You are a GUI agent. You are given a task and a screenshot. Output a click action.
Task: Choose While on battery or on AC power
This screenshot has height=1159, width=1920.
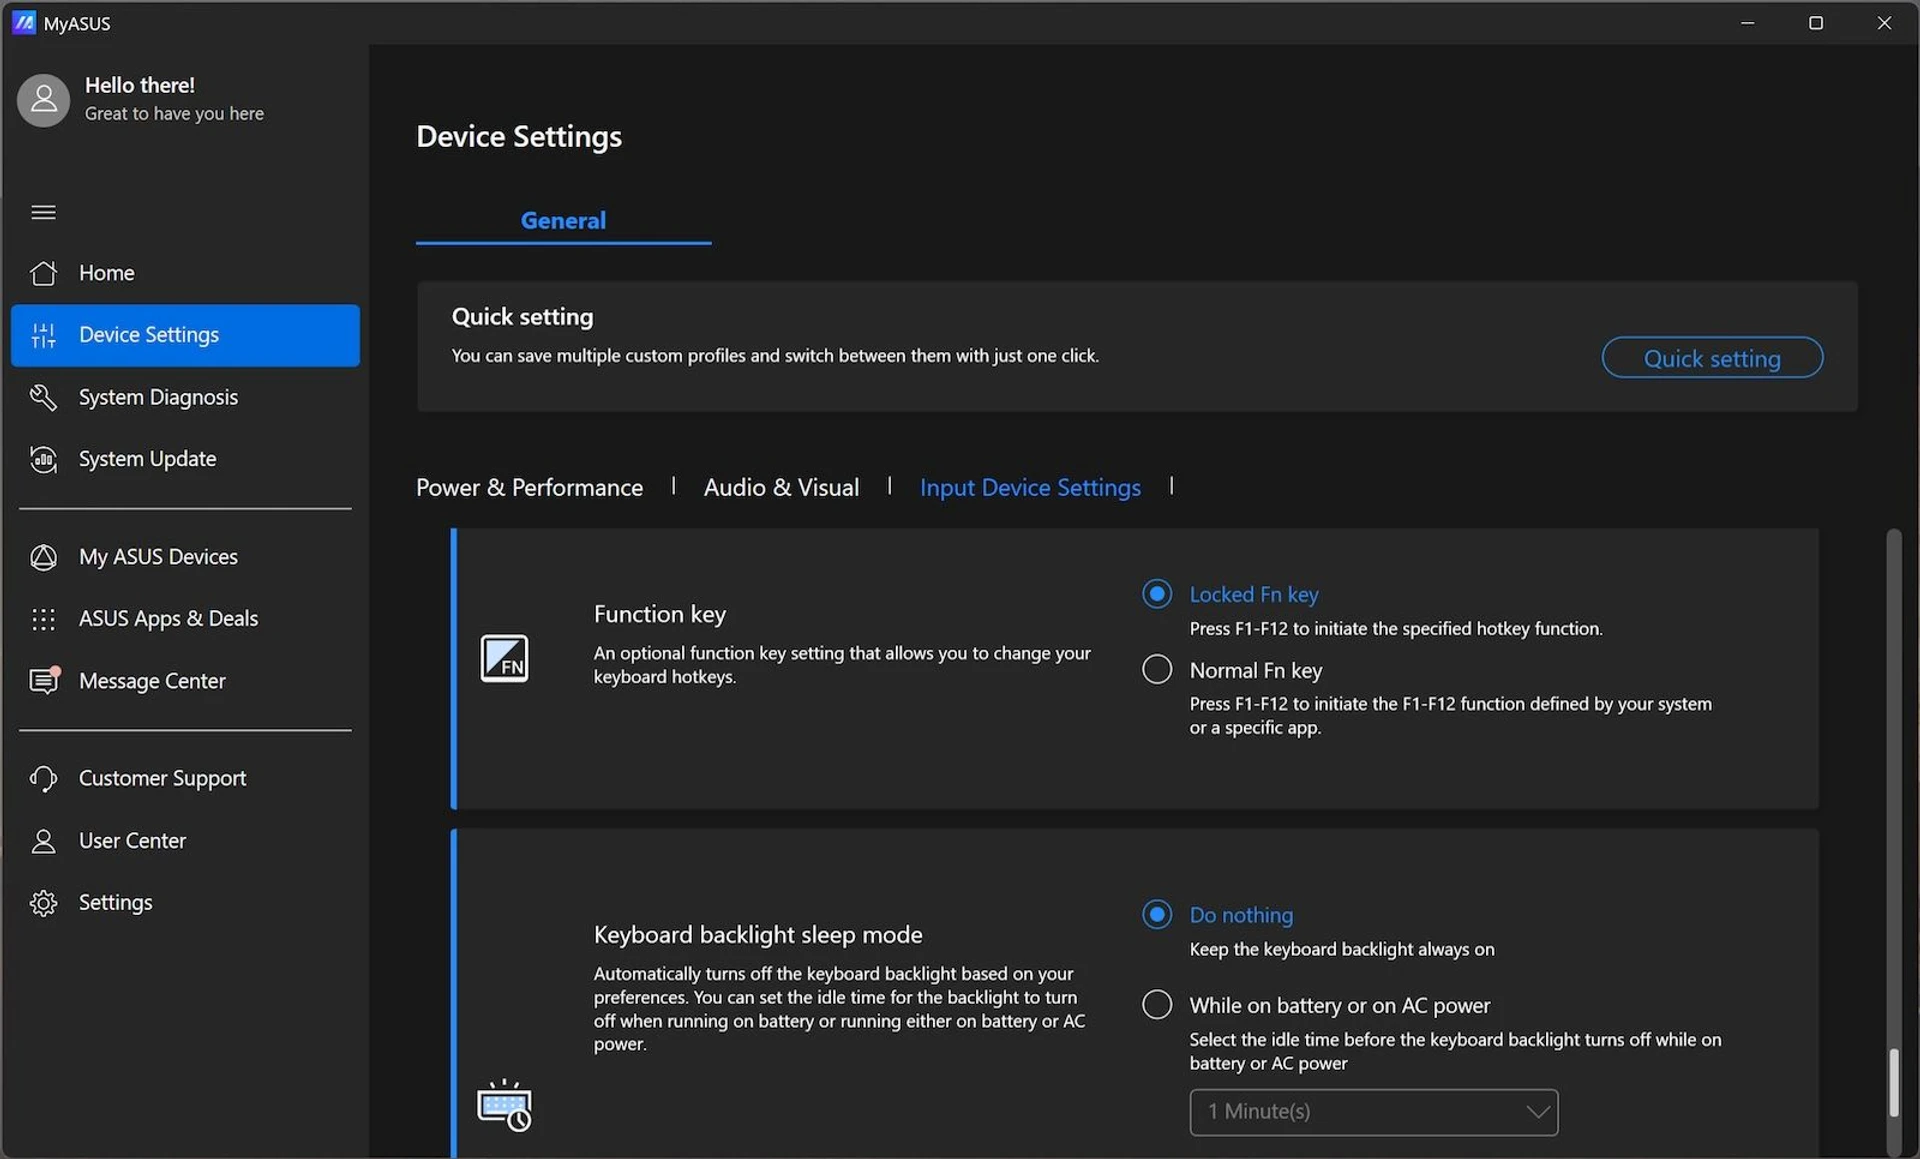[x=1157, y=1004]
